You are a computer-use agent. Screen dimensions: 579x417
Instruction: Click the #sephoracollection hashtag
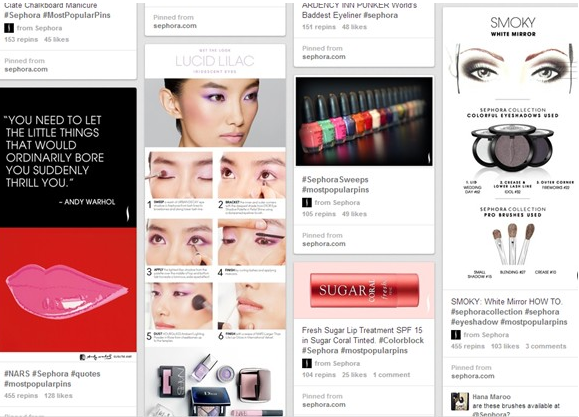pyautogui.click(x=486, y=312)
